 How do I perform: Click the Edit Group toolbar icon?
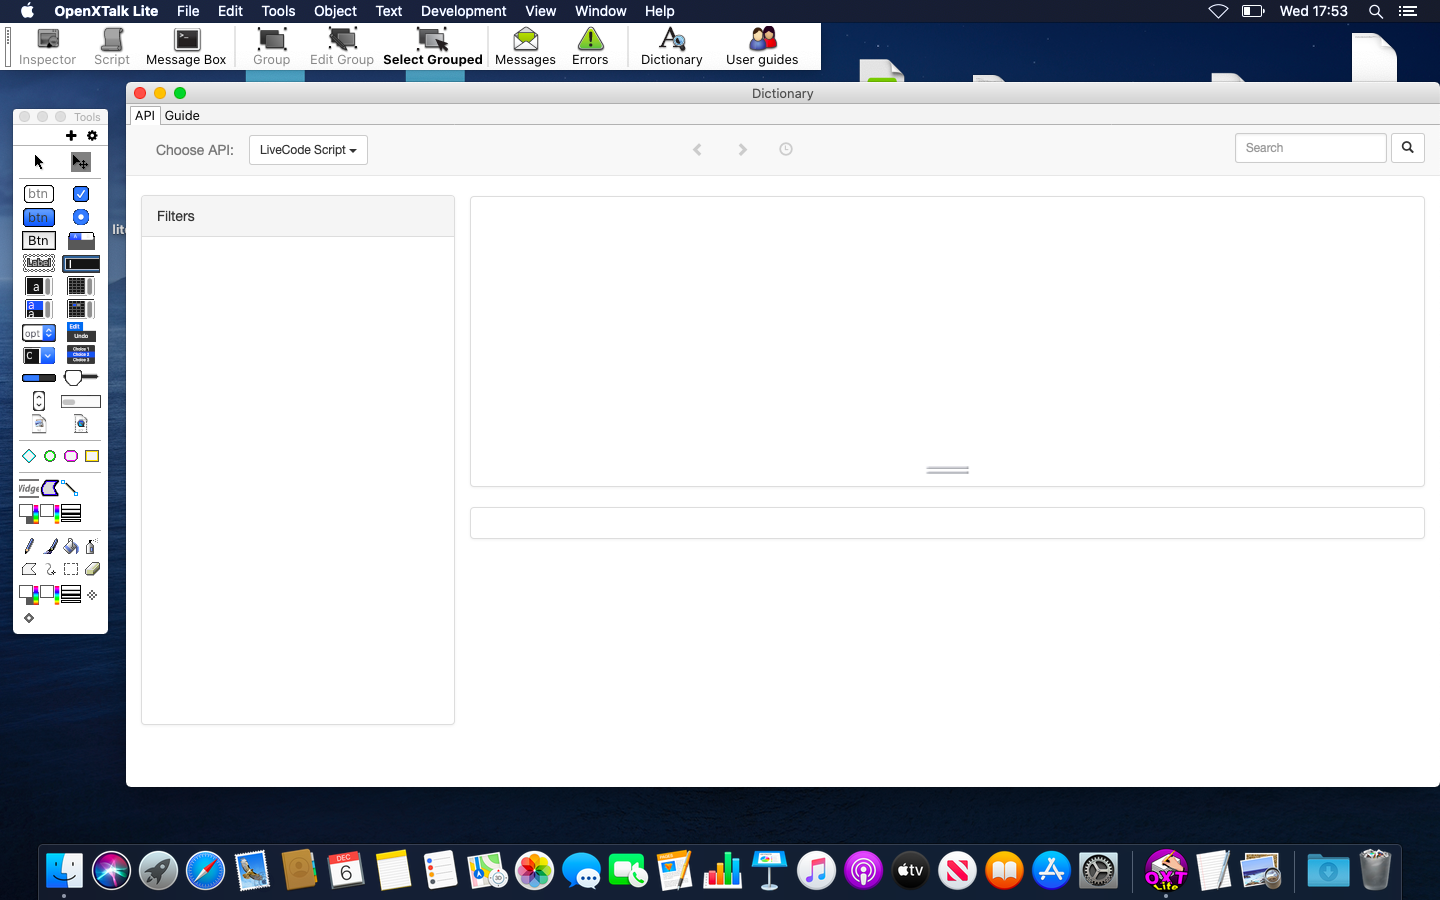342,47
